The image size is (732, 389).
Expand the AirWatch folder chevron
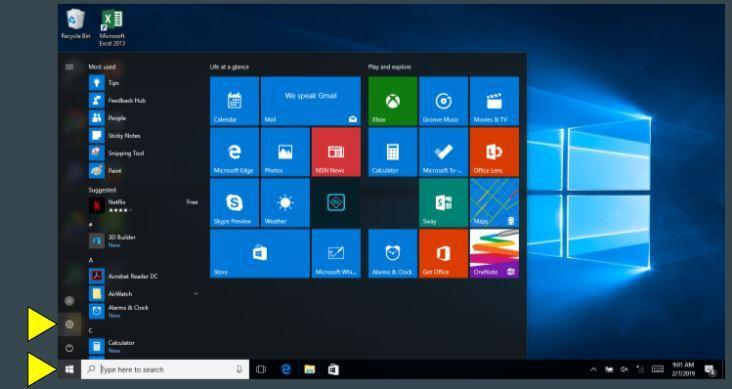pyautogui.click(x=196, y=294)
